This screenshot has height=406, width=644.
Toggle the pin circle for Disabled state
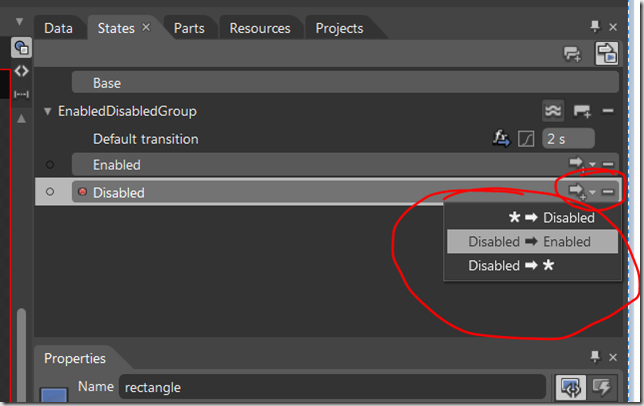point(50,192)
